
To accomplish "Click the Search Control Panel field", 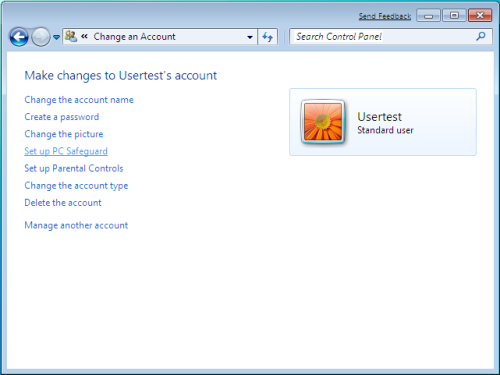I will 383,36.
